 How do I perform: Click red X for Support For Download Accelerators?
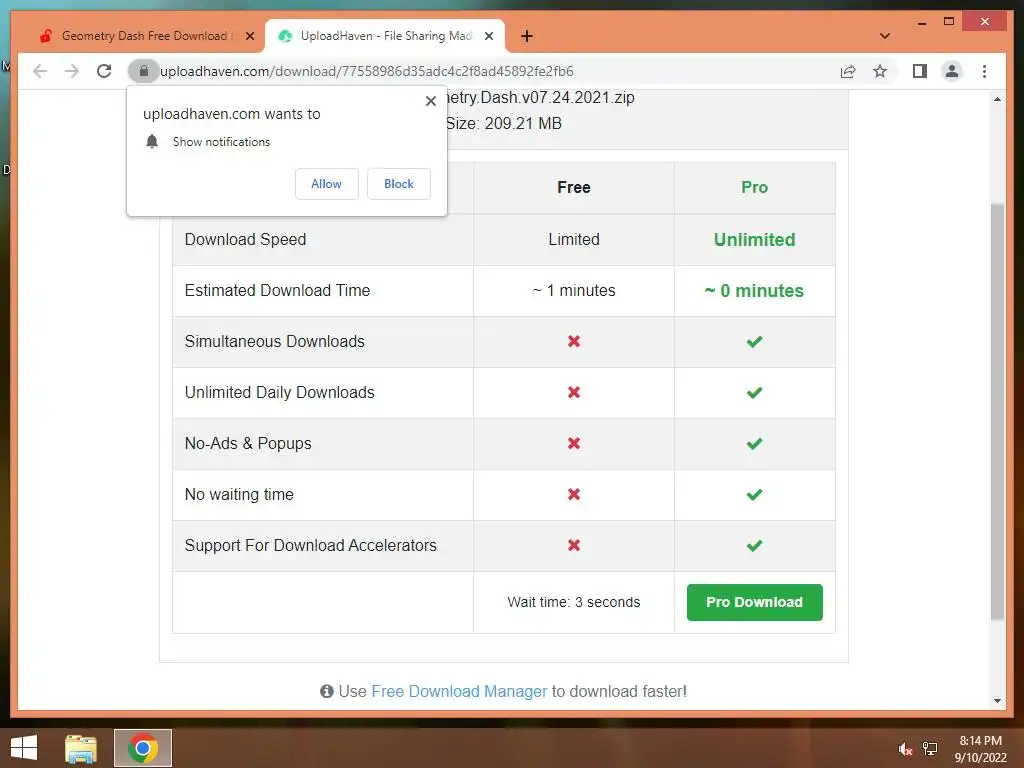574,545
